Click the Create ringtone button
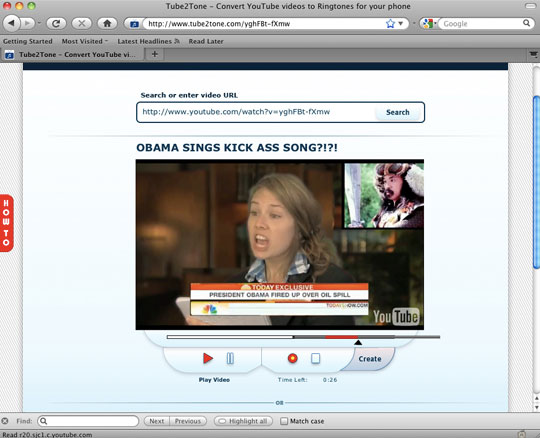Image resolution: width=540 pixels, height=438 pixels. (x=370, y=359)
